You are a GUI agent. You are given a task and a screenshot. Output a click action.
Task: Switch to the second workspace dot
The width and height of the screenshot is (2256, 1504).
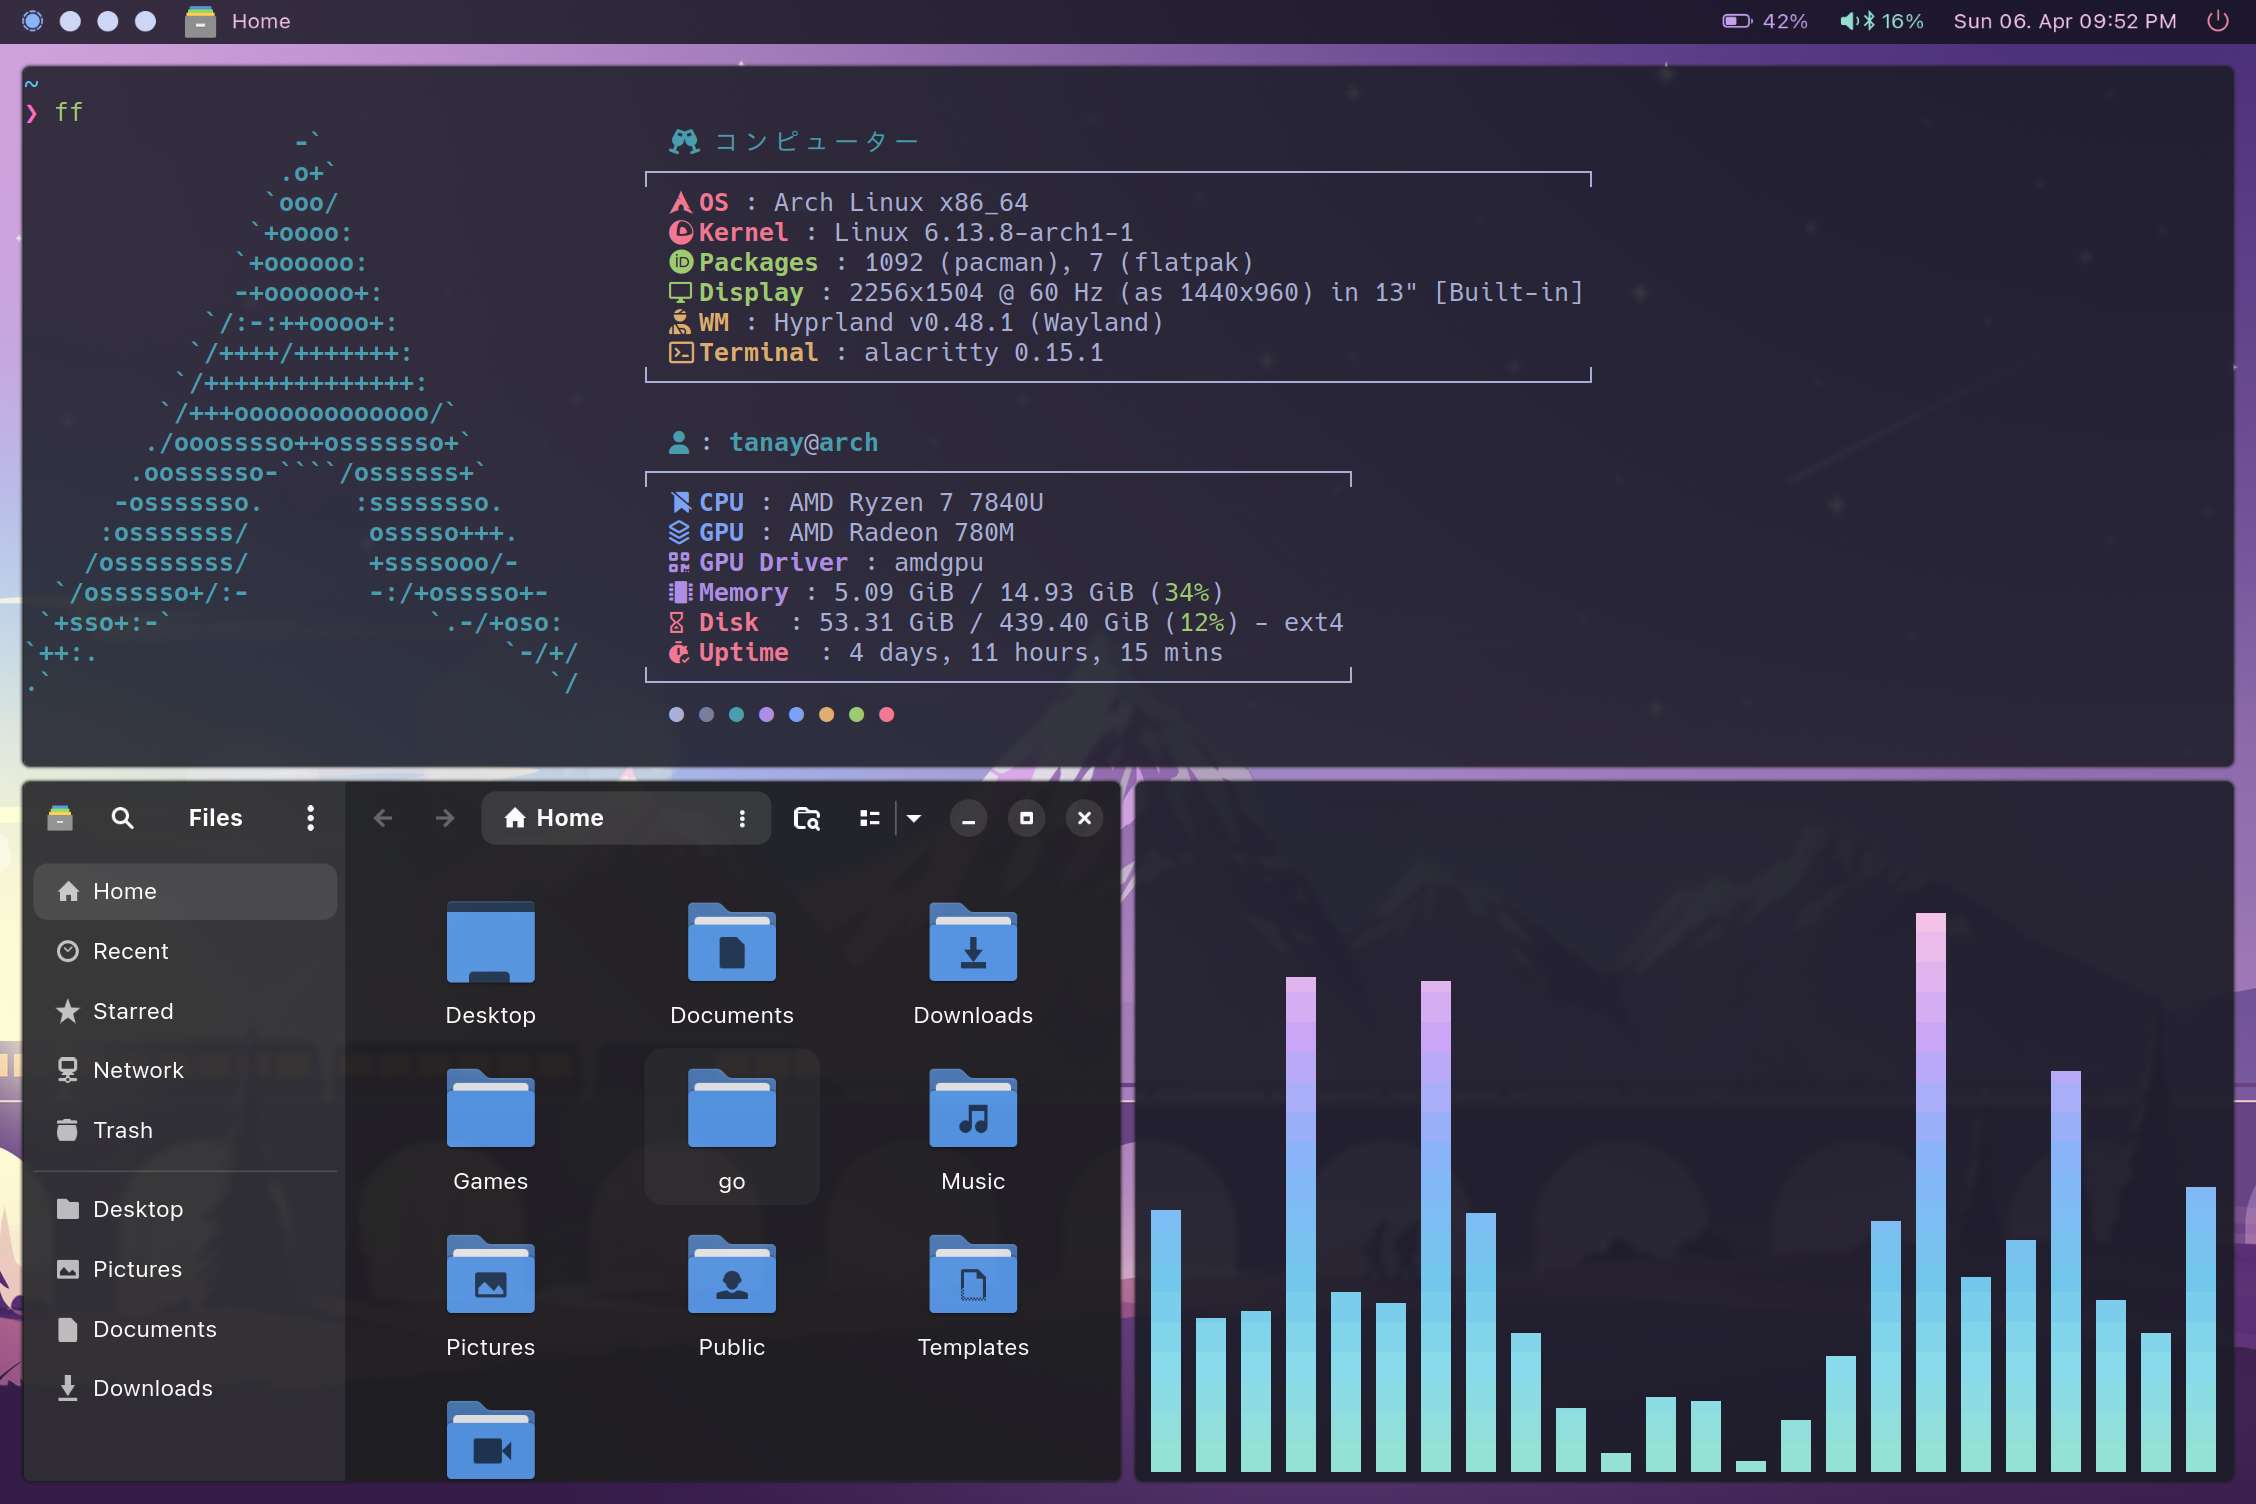coord(70,21)
